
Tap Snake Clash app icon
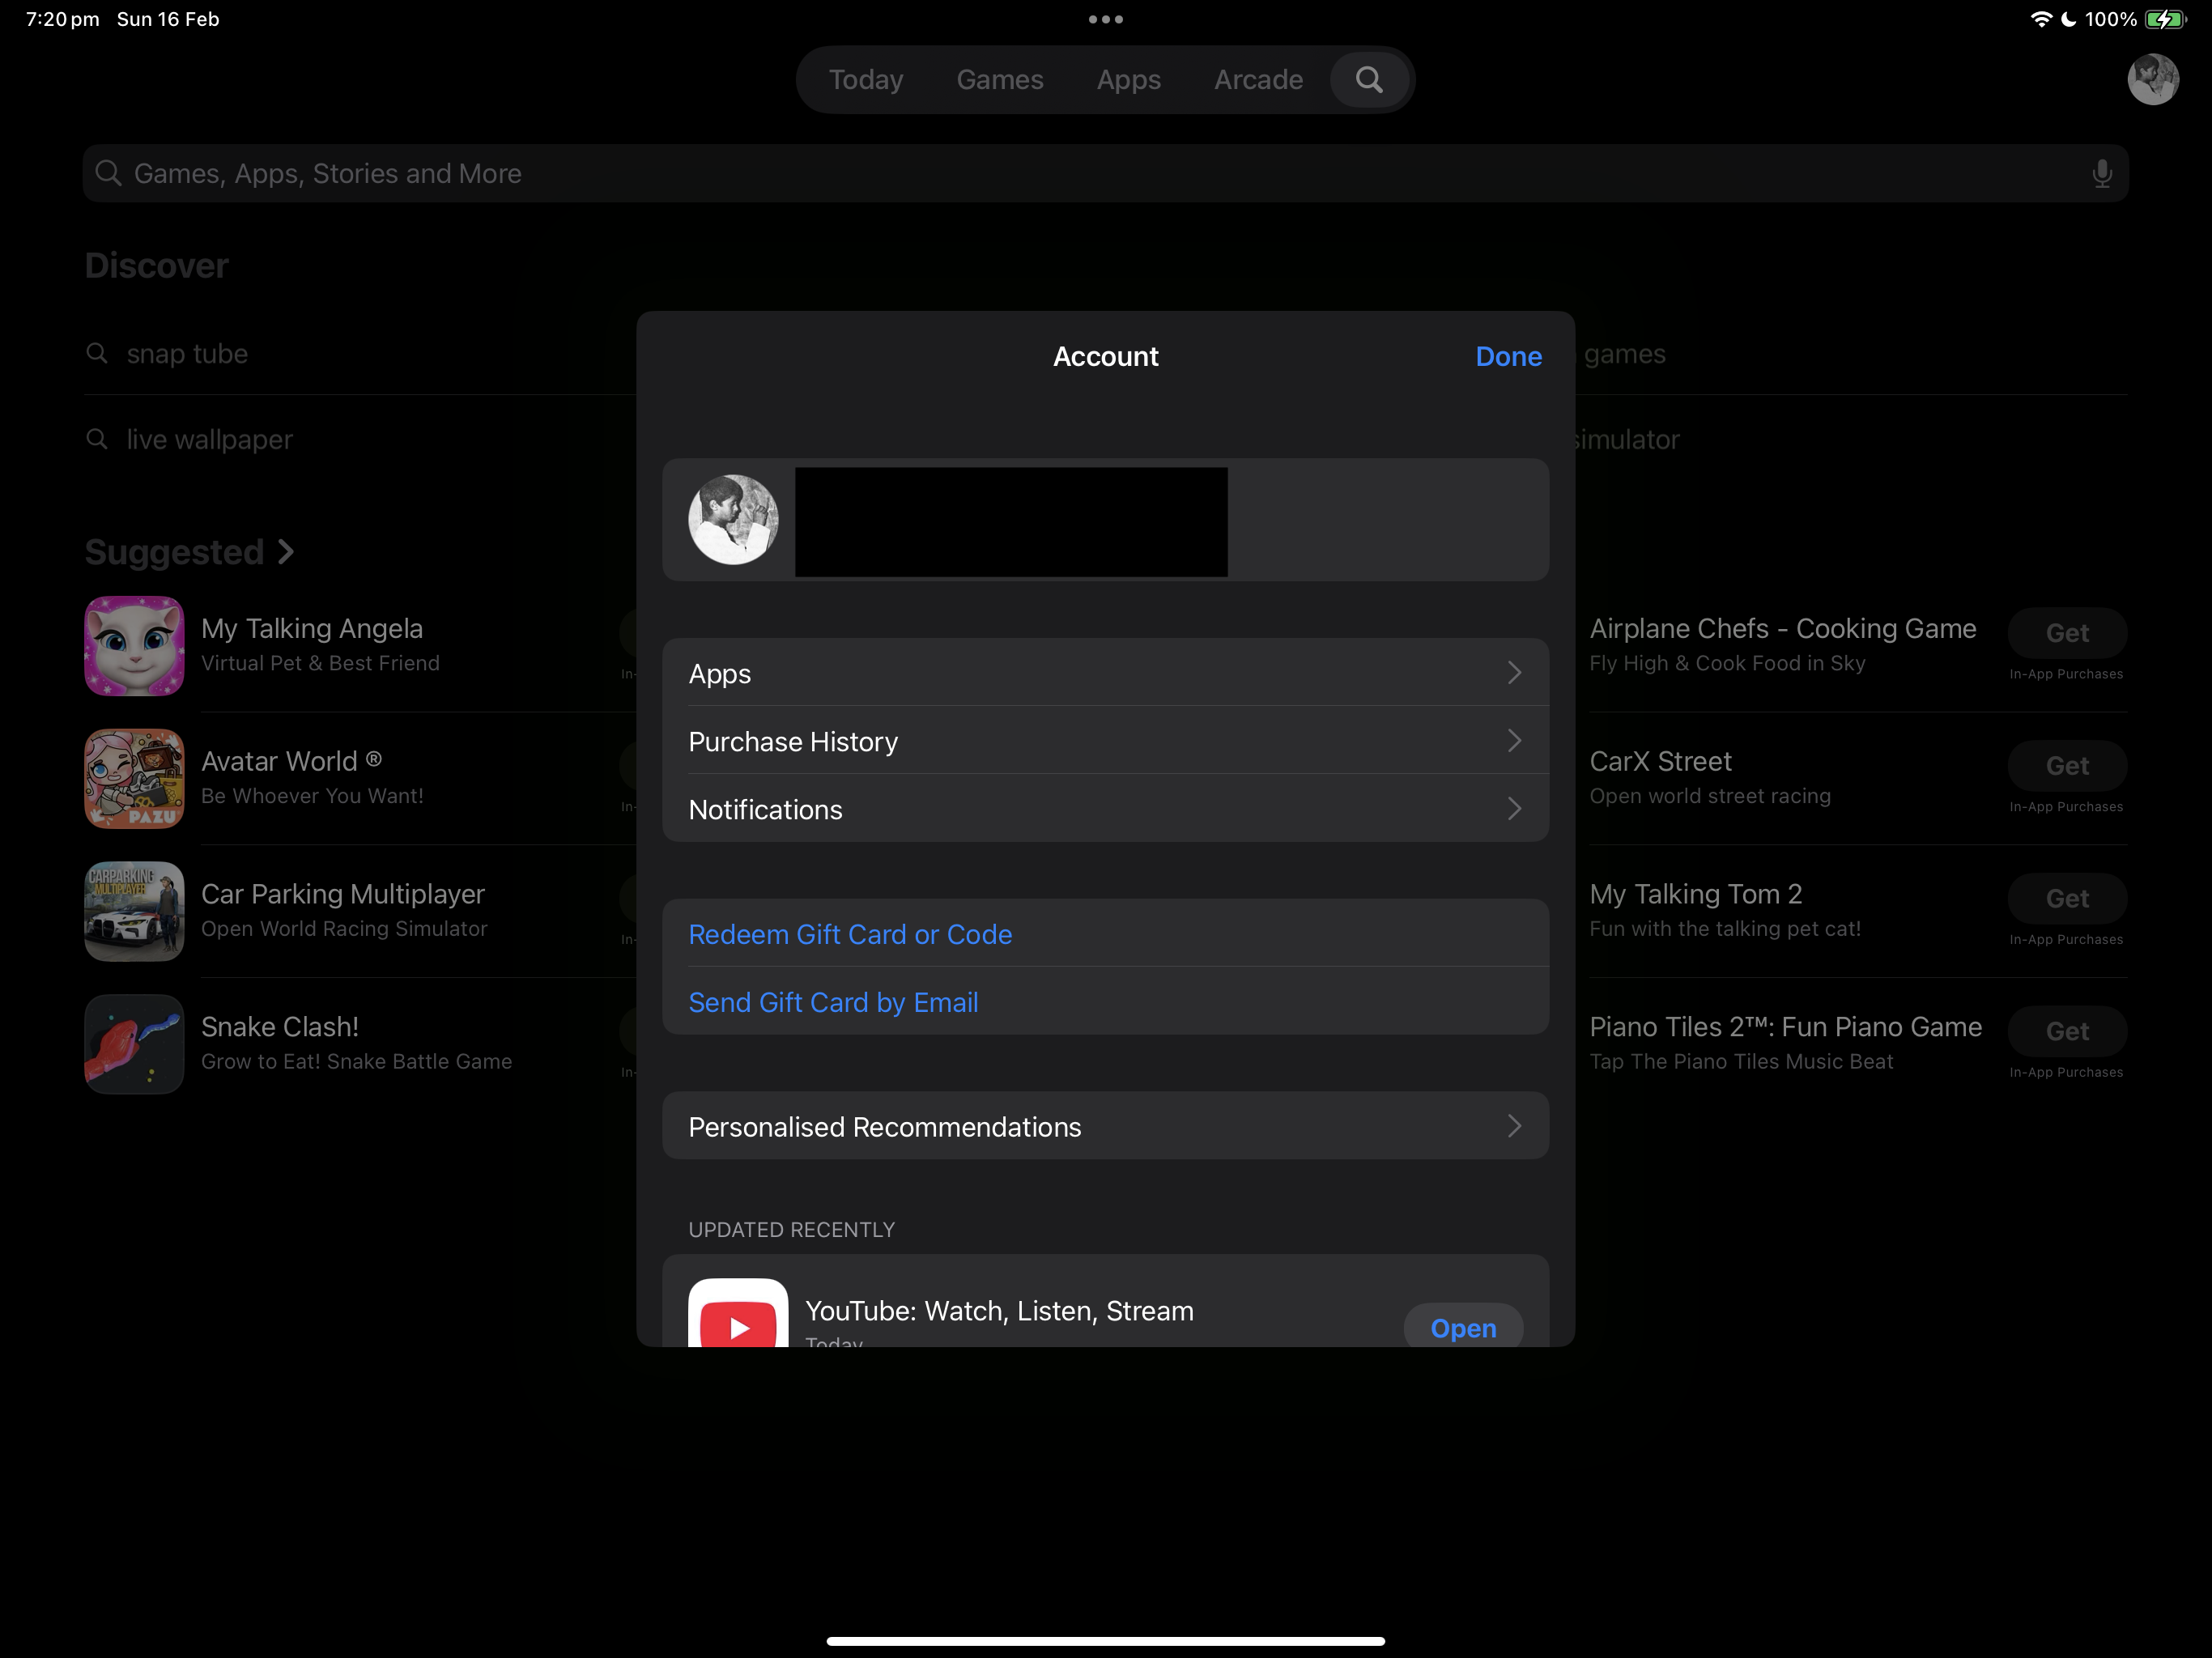click(135, 1044)
